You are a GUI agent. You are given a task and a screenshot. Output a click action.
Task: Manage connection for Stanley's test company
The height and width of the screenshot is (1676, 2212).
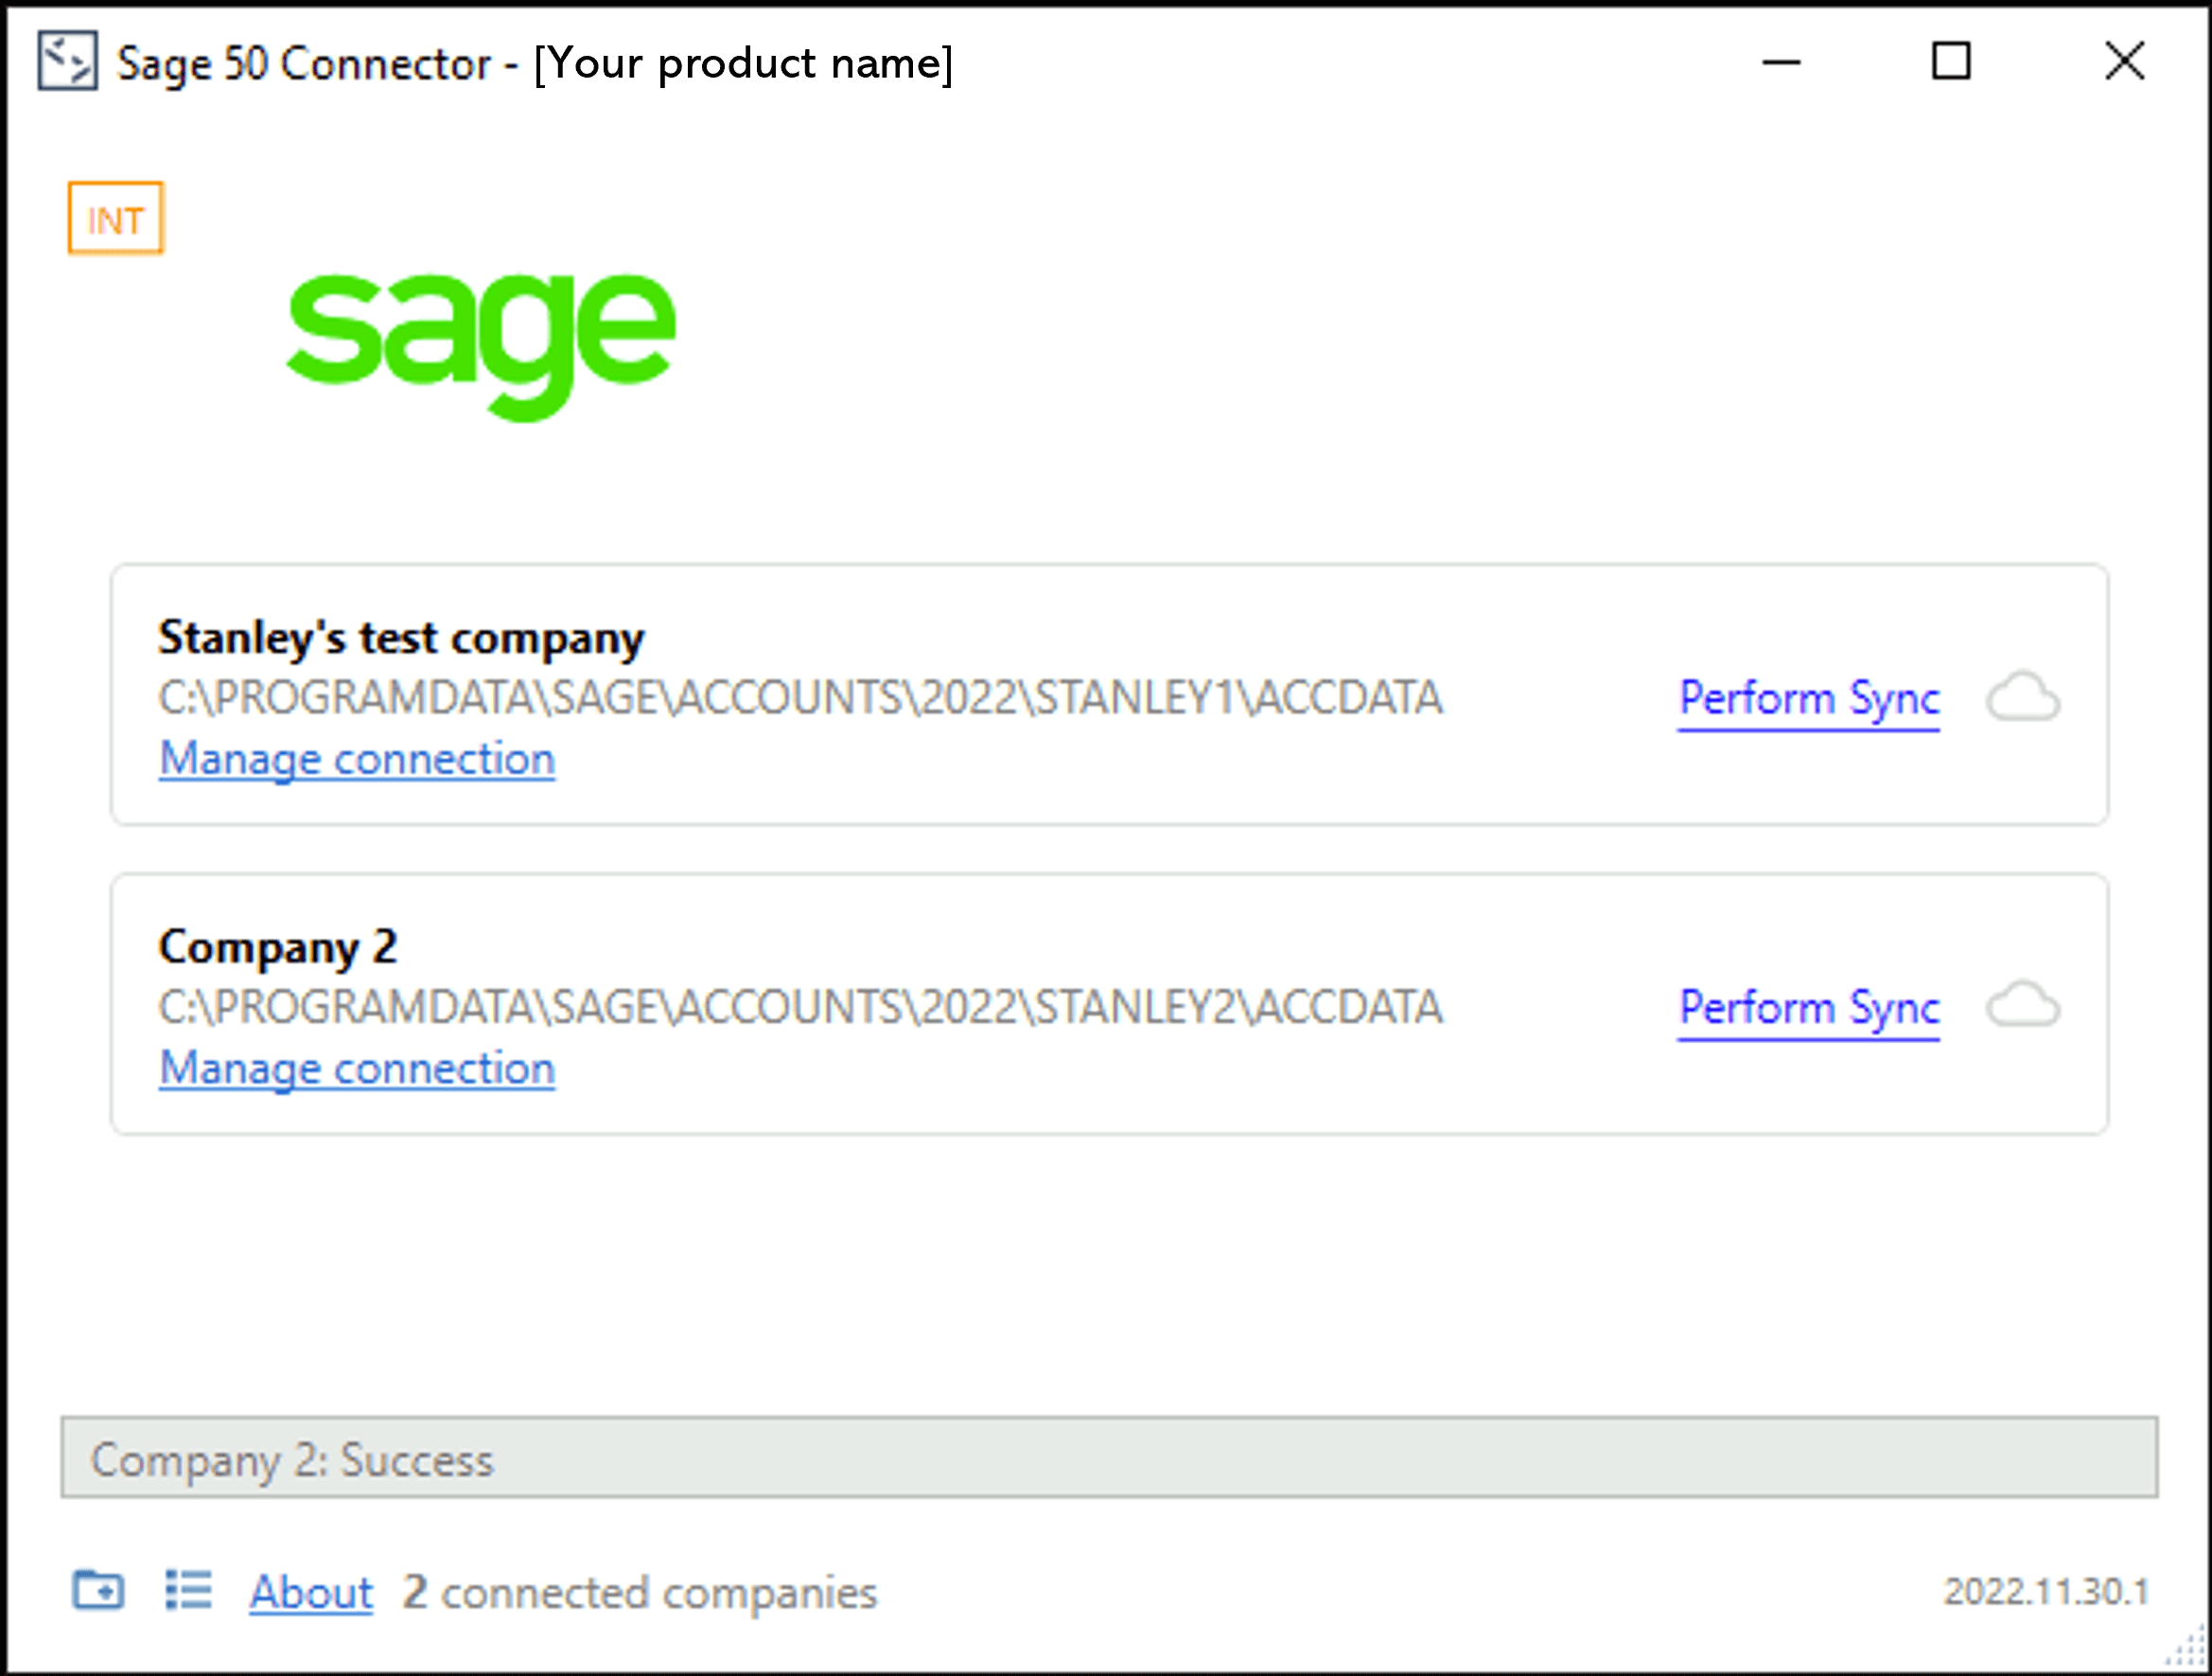coord(357,759)
